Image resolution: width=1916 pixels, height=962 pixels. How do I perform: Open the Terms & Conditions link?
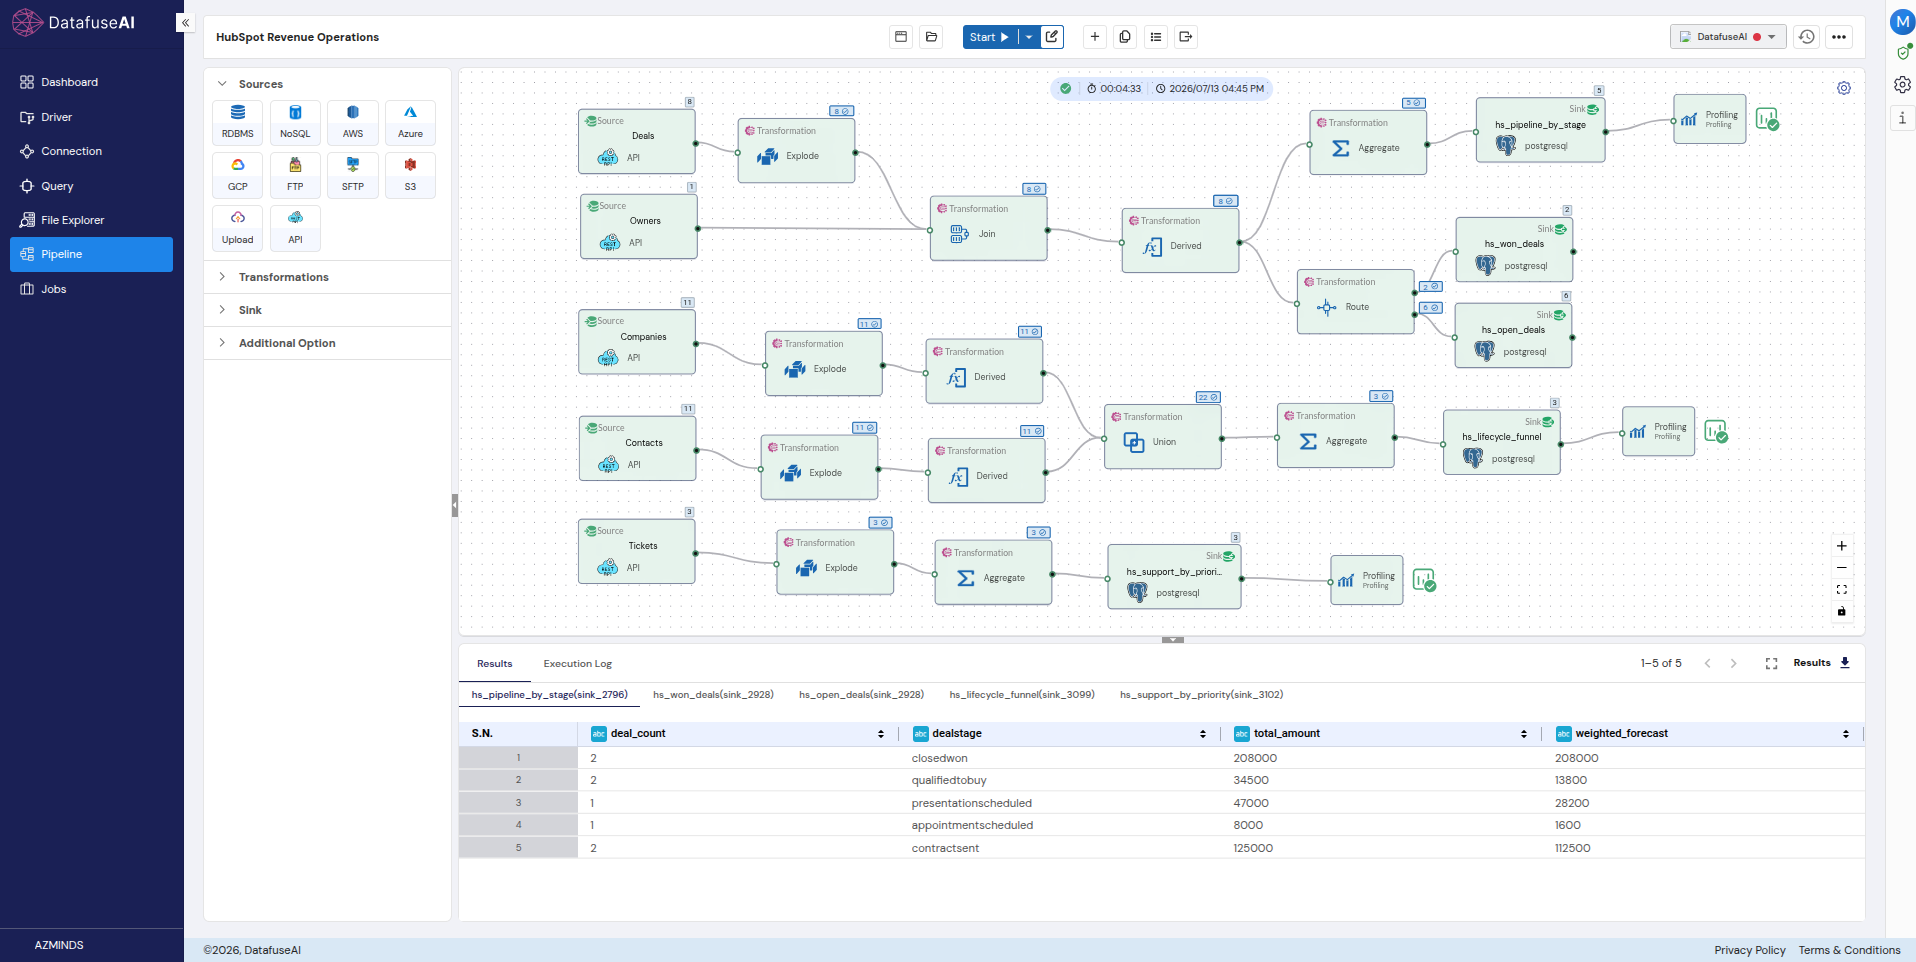[1849, 950]
